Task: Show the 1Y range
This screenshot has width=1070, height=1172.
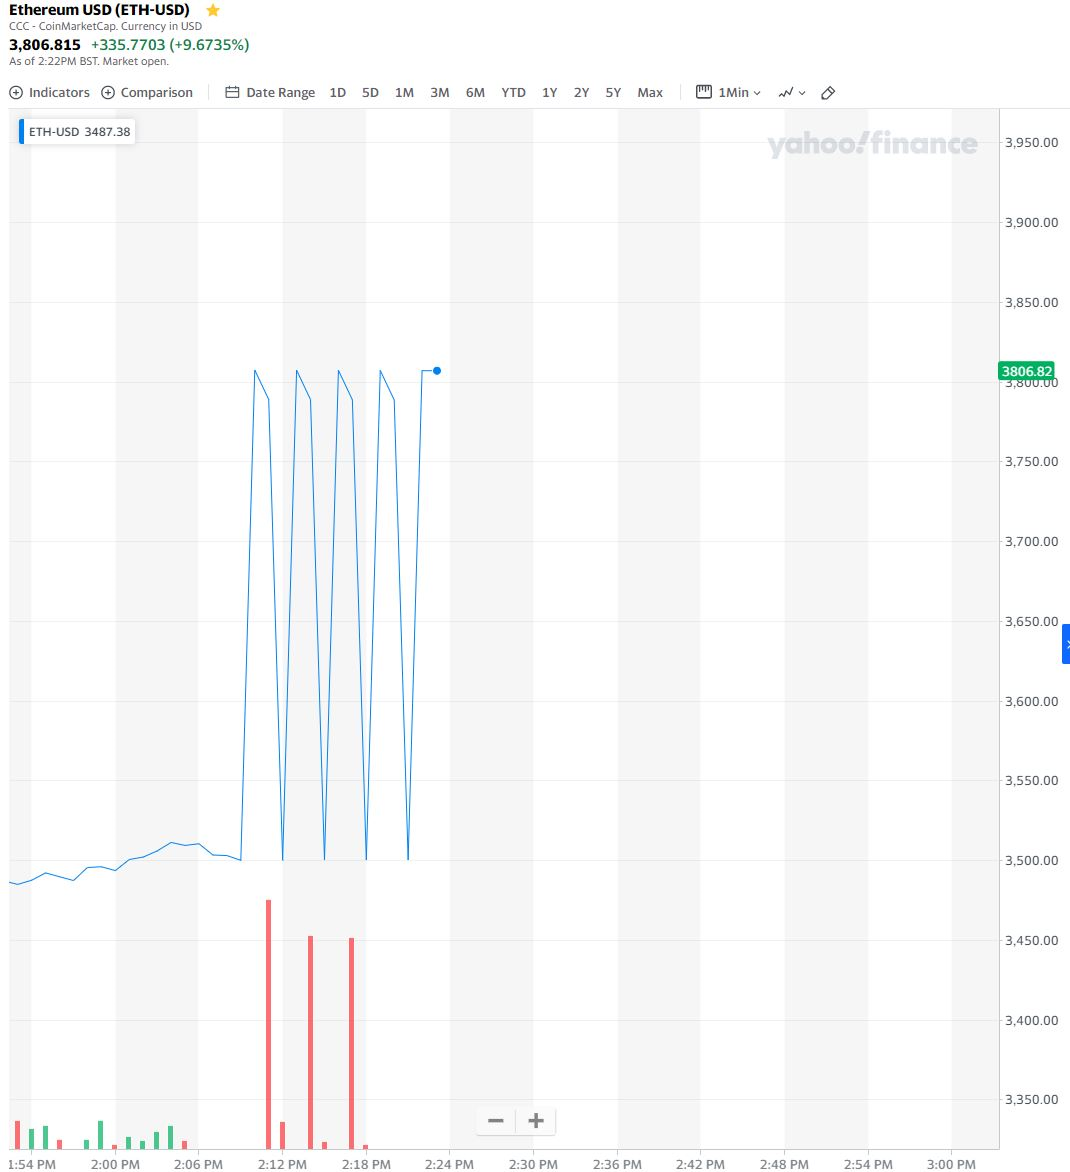Action: (550, 92)
